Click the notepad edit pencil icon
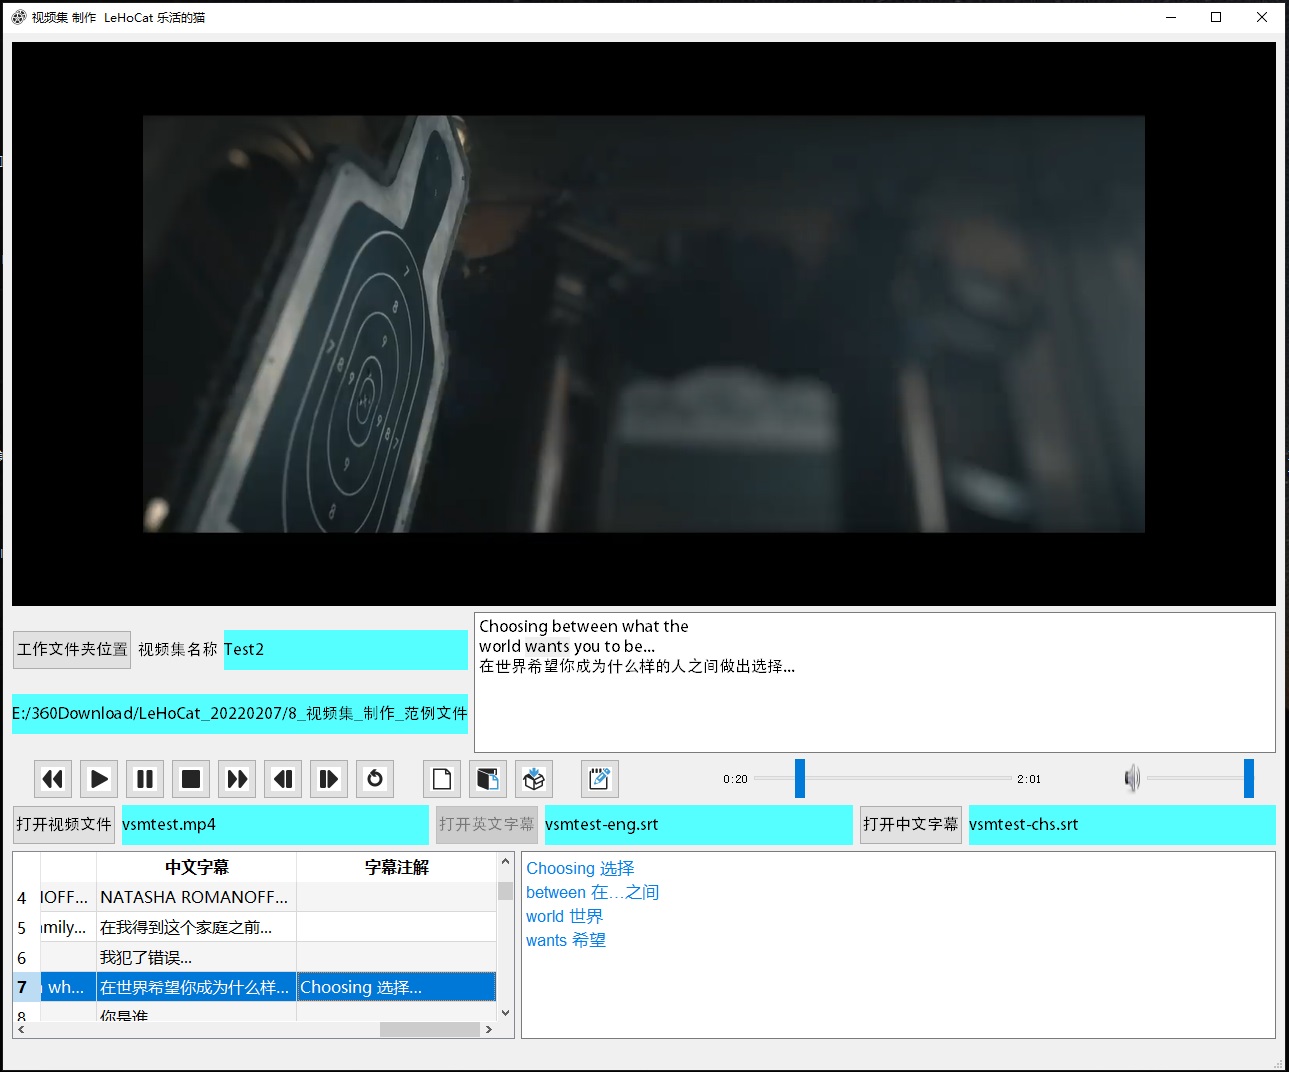The image size is (1289, 1072). coord(600,779)
